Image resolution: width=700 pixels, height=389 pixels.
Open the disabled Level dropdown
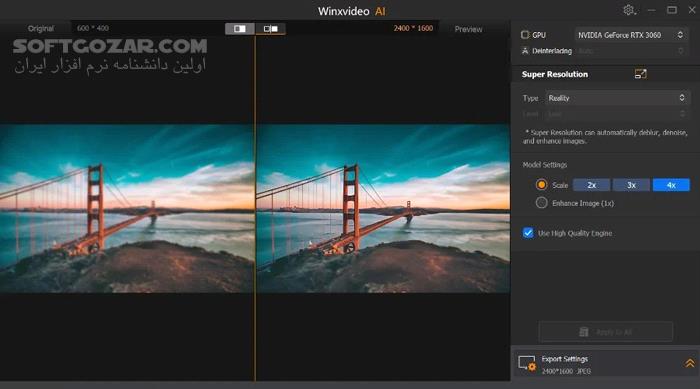(x=617, y=114)
